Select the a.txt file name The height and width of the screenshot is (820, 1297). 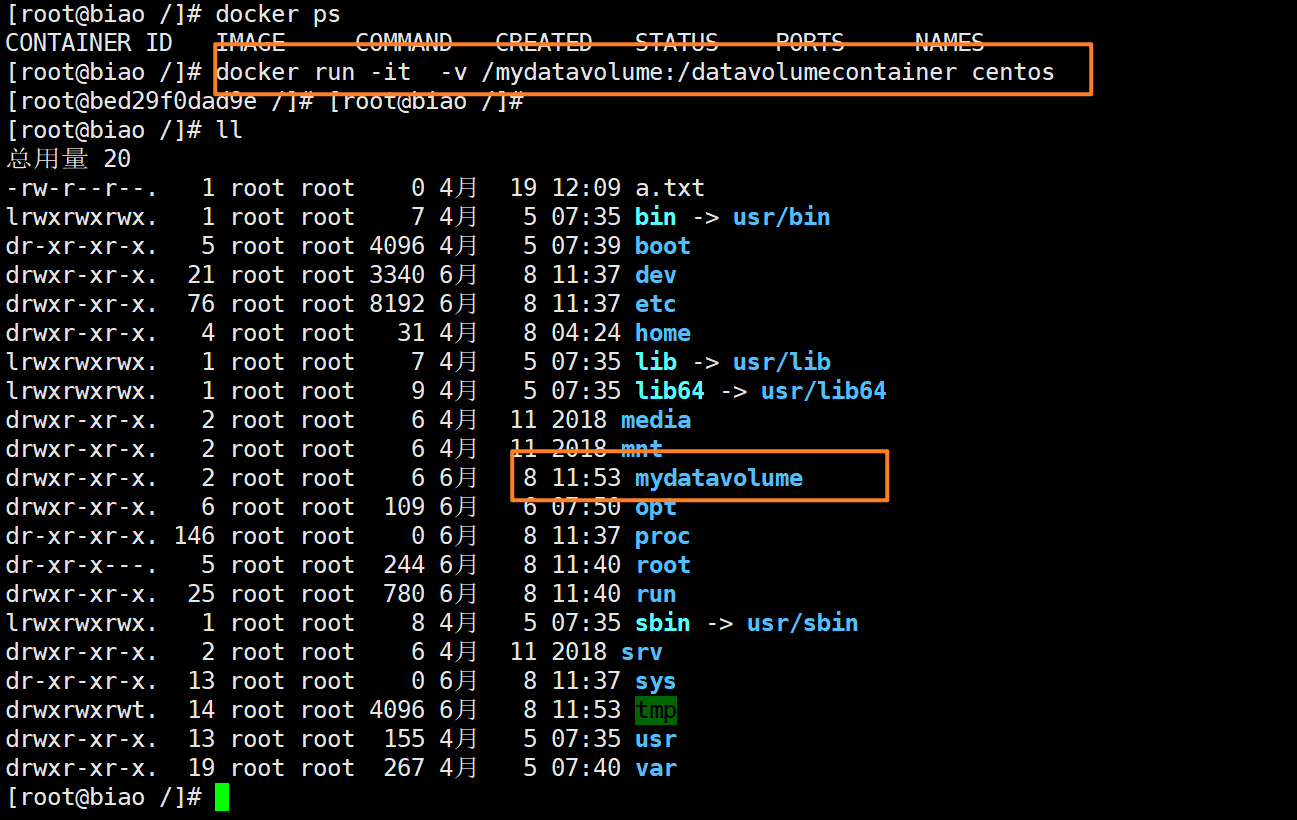tap(670, 188)
